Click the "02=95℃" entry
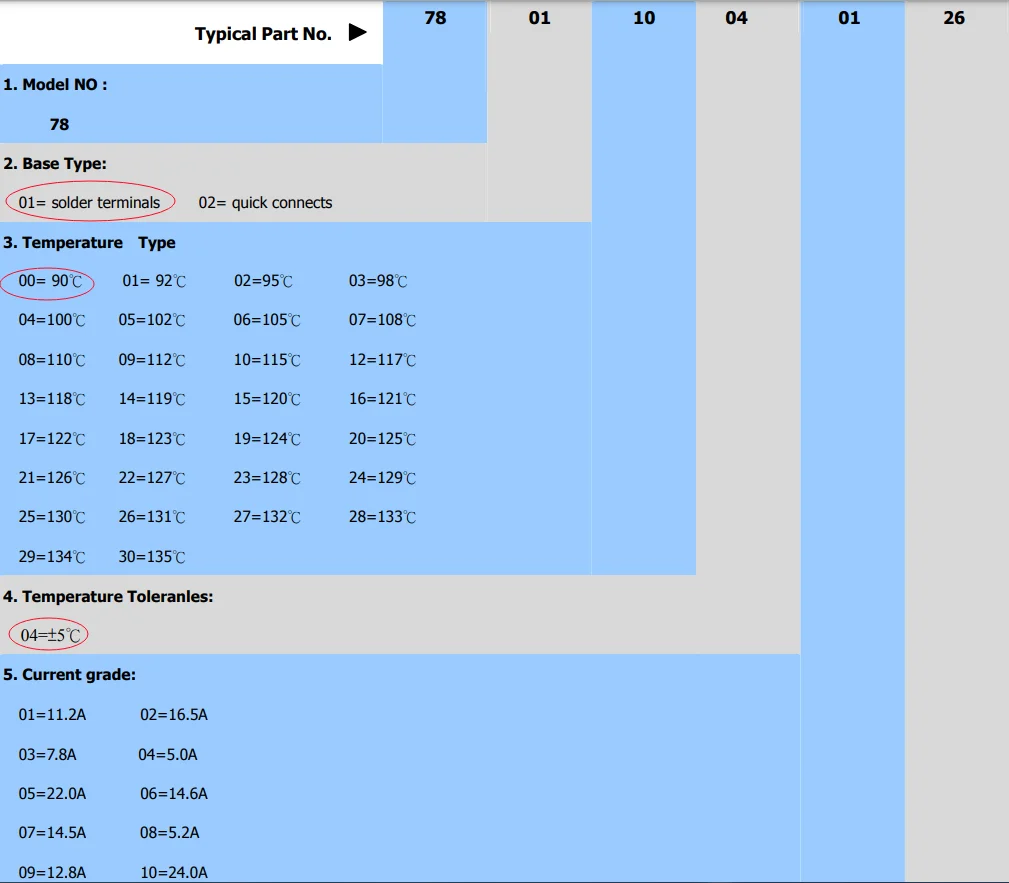Image resolution: width=1009 pixels, height=883 pixels. 263,281
